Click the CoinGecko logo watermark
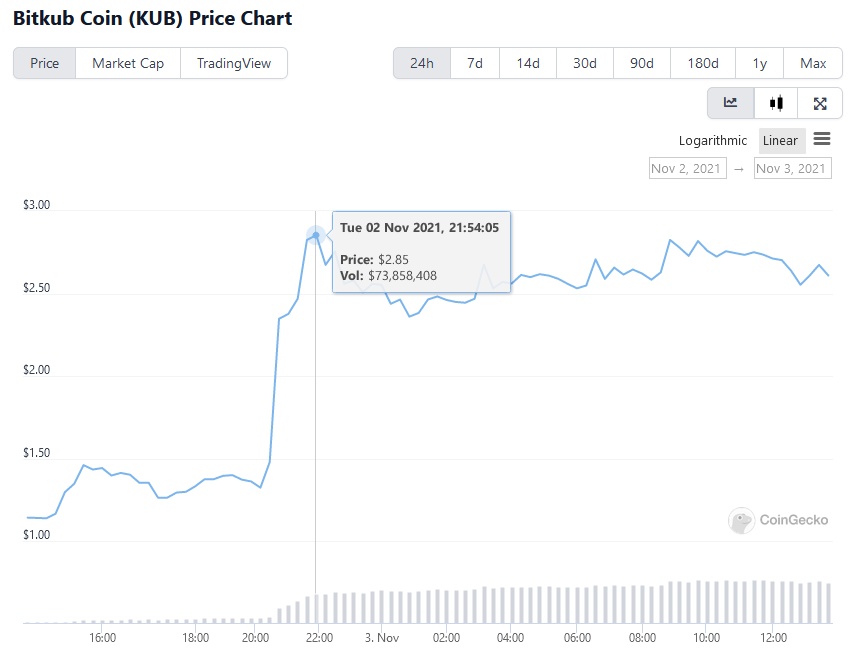Image resolution: width=849 pixels, height=653 pixels. tap(779, 520)
